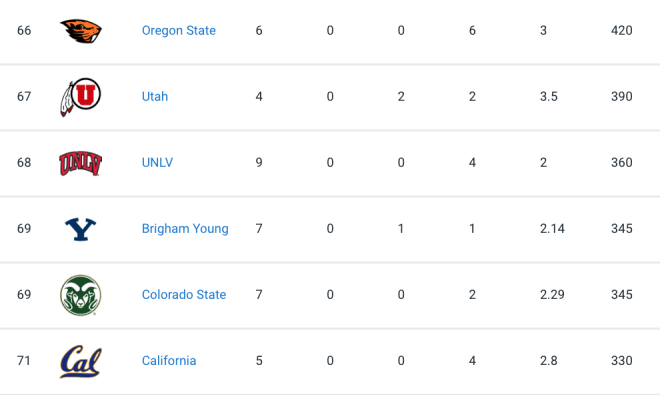
Task: Click the 390 points value for Utah
Action: [622, 96]
